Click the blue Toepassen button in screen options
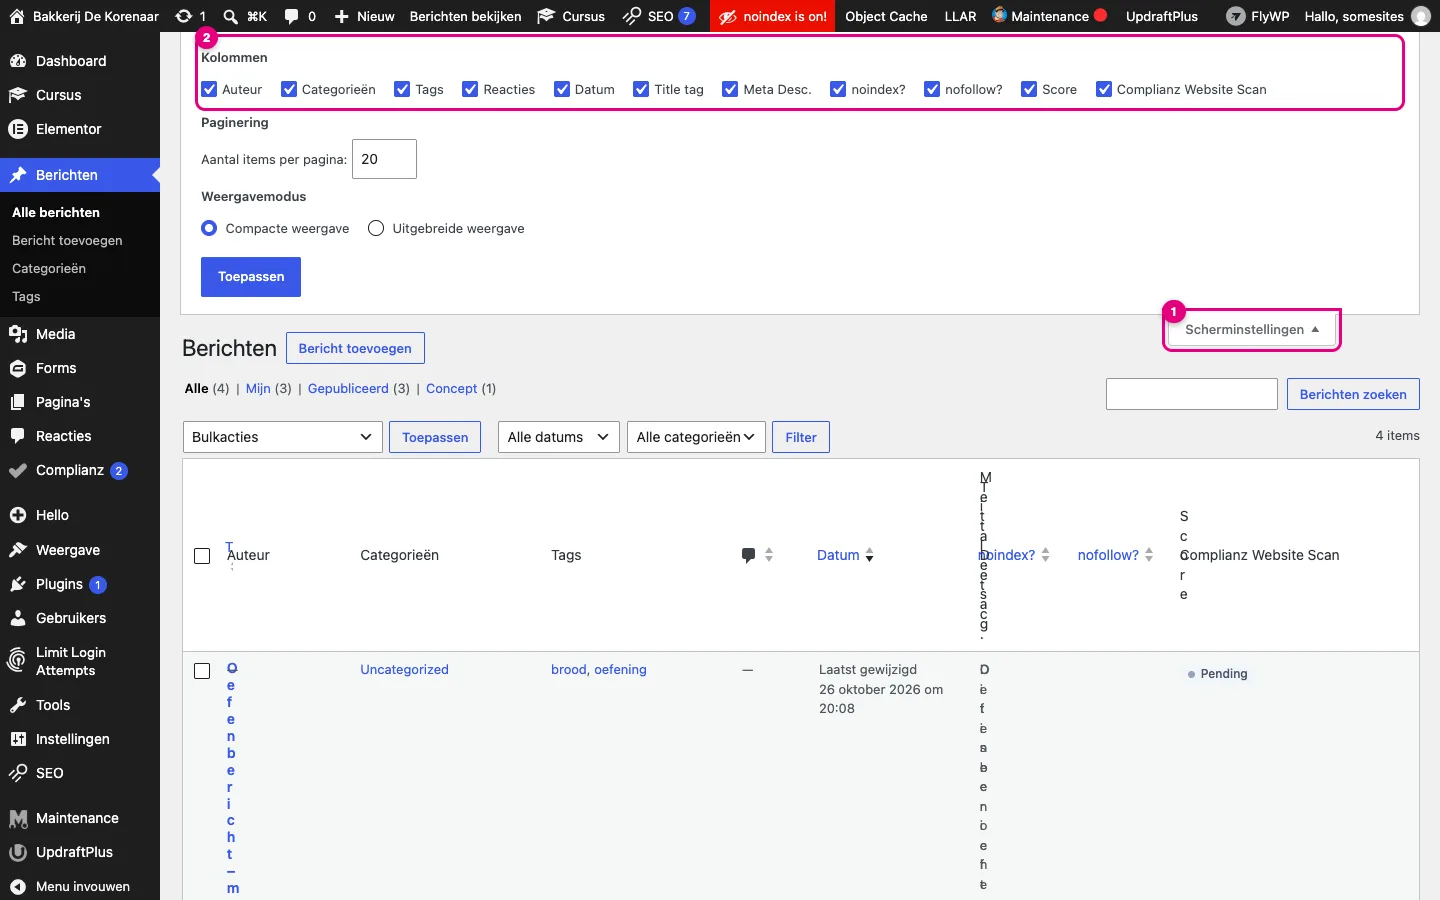This screenshot has height=900, width=1440. 251,277
